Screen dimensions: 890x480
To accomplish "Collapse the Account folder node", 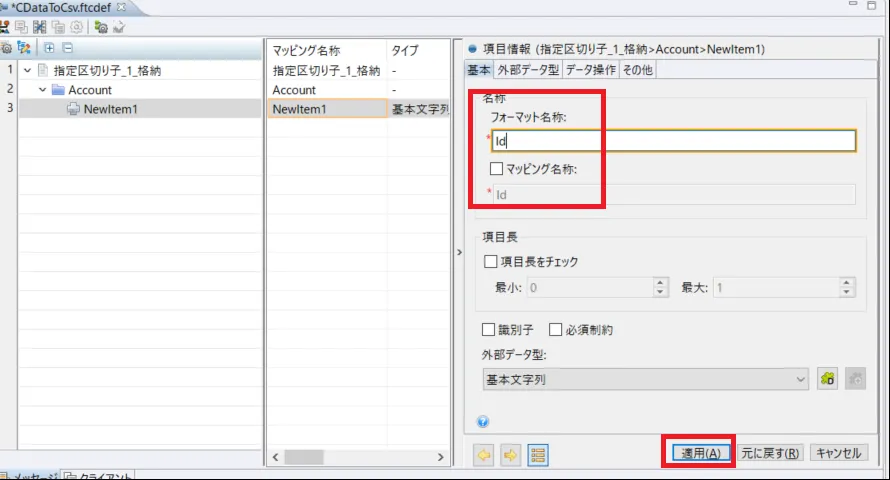I will (x=42, y=90).
